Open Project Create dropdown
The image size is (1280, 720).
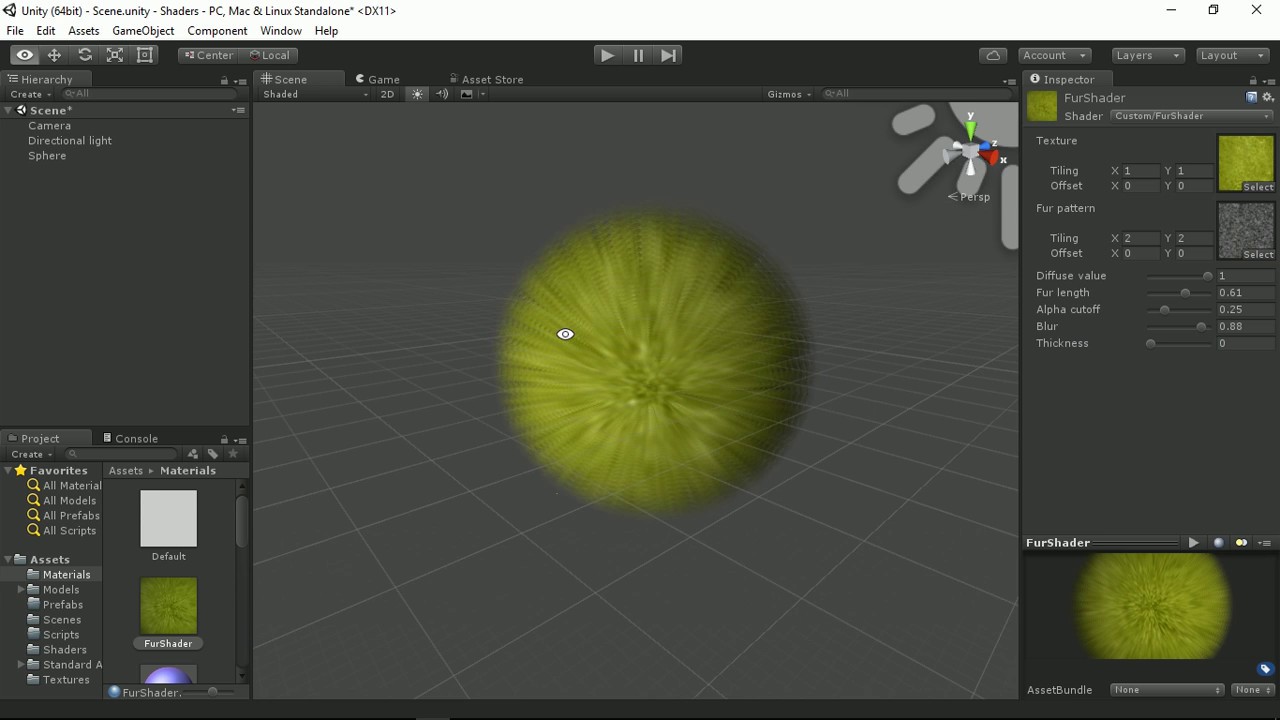(x=30, y=454)
